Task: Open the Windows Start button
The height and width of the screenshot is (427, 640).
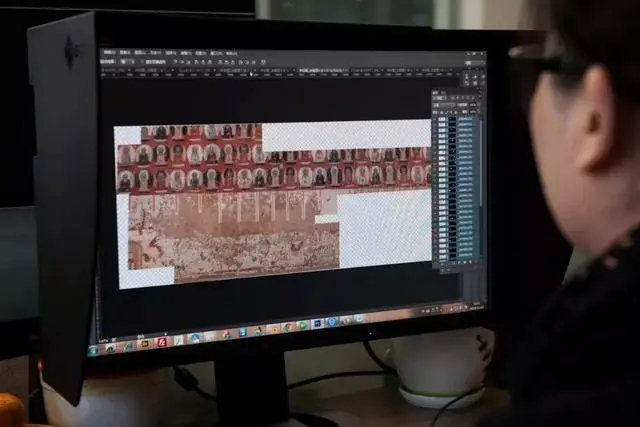Action: (93, 350)
